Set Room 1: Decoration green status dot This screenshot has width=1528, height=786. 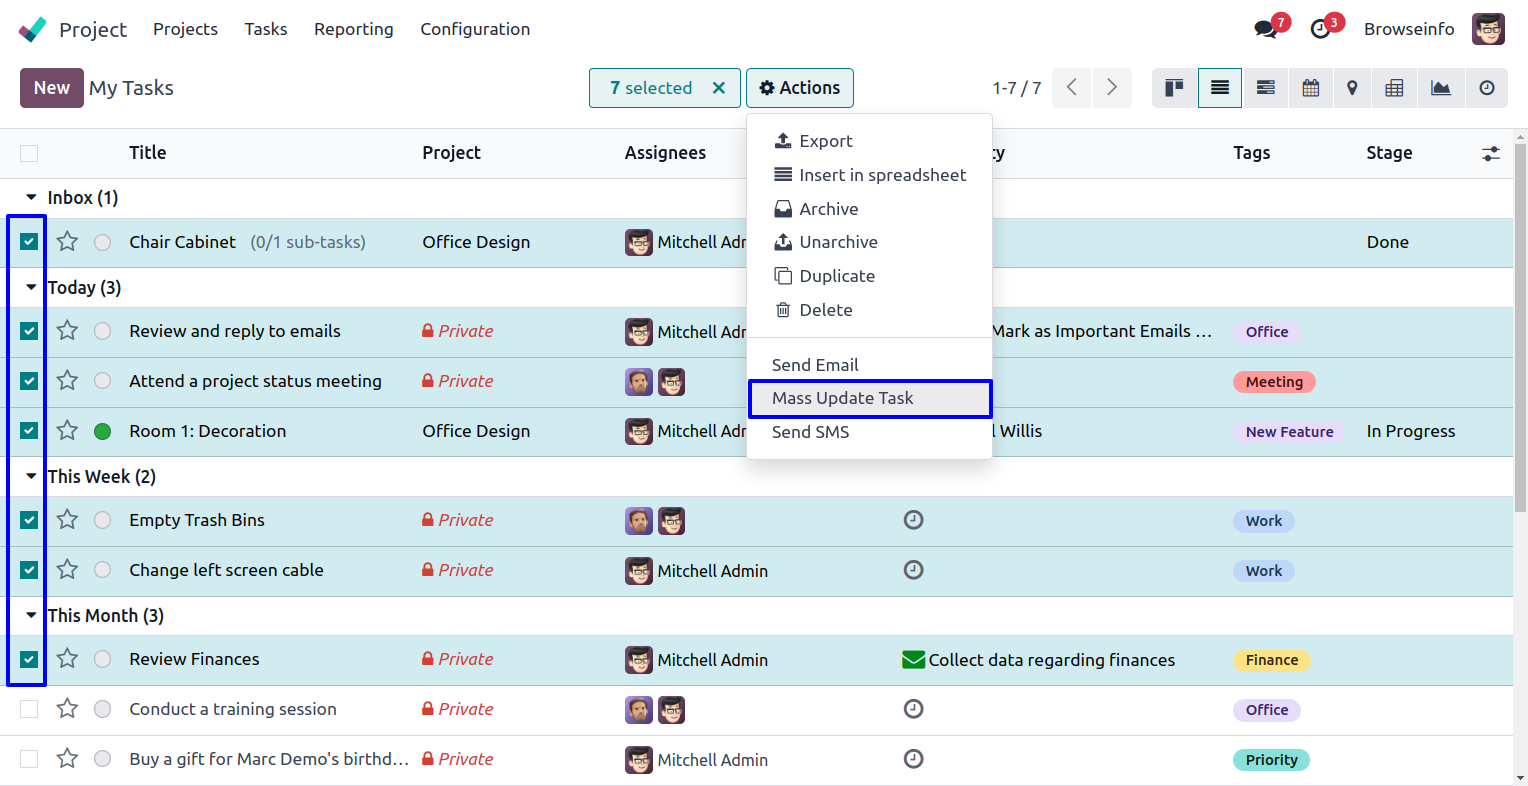102,431
